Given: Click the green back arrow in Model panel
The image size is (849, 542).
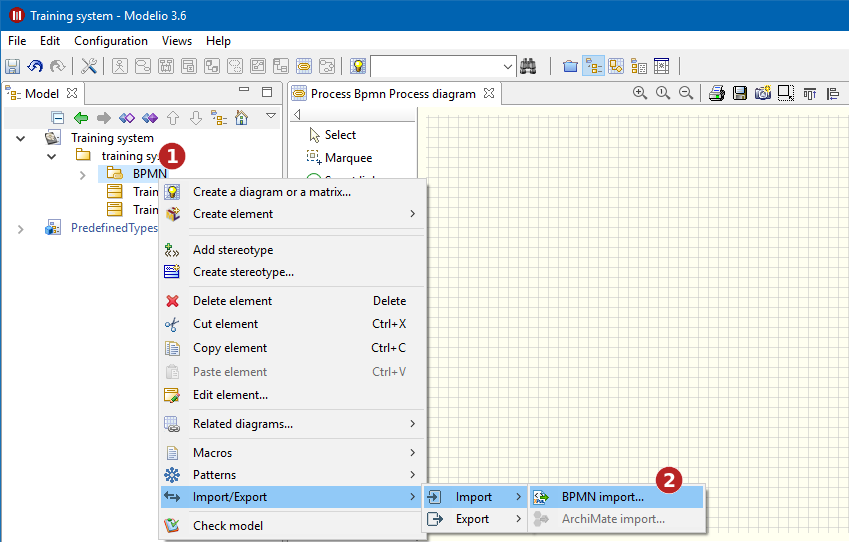Looking at the screenshot, I should click(x=81, y=117).
